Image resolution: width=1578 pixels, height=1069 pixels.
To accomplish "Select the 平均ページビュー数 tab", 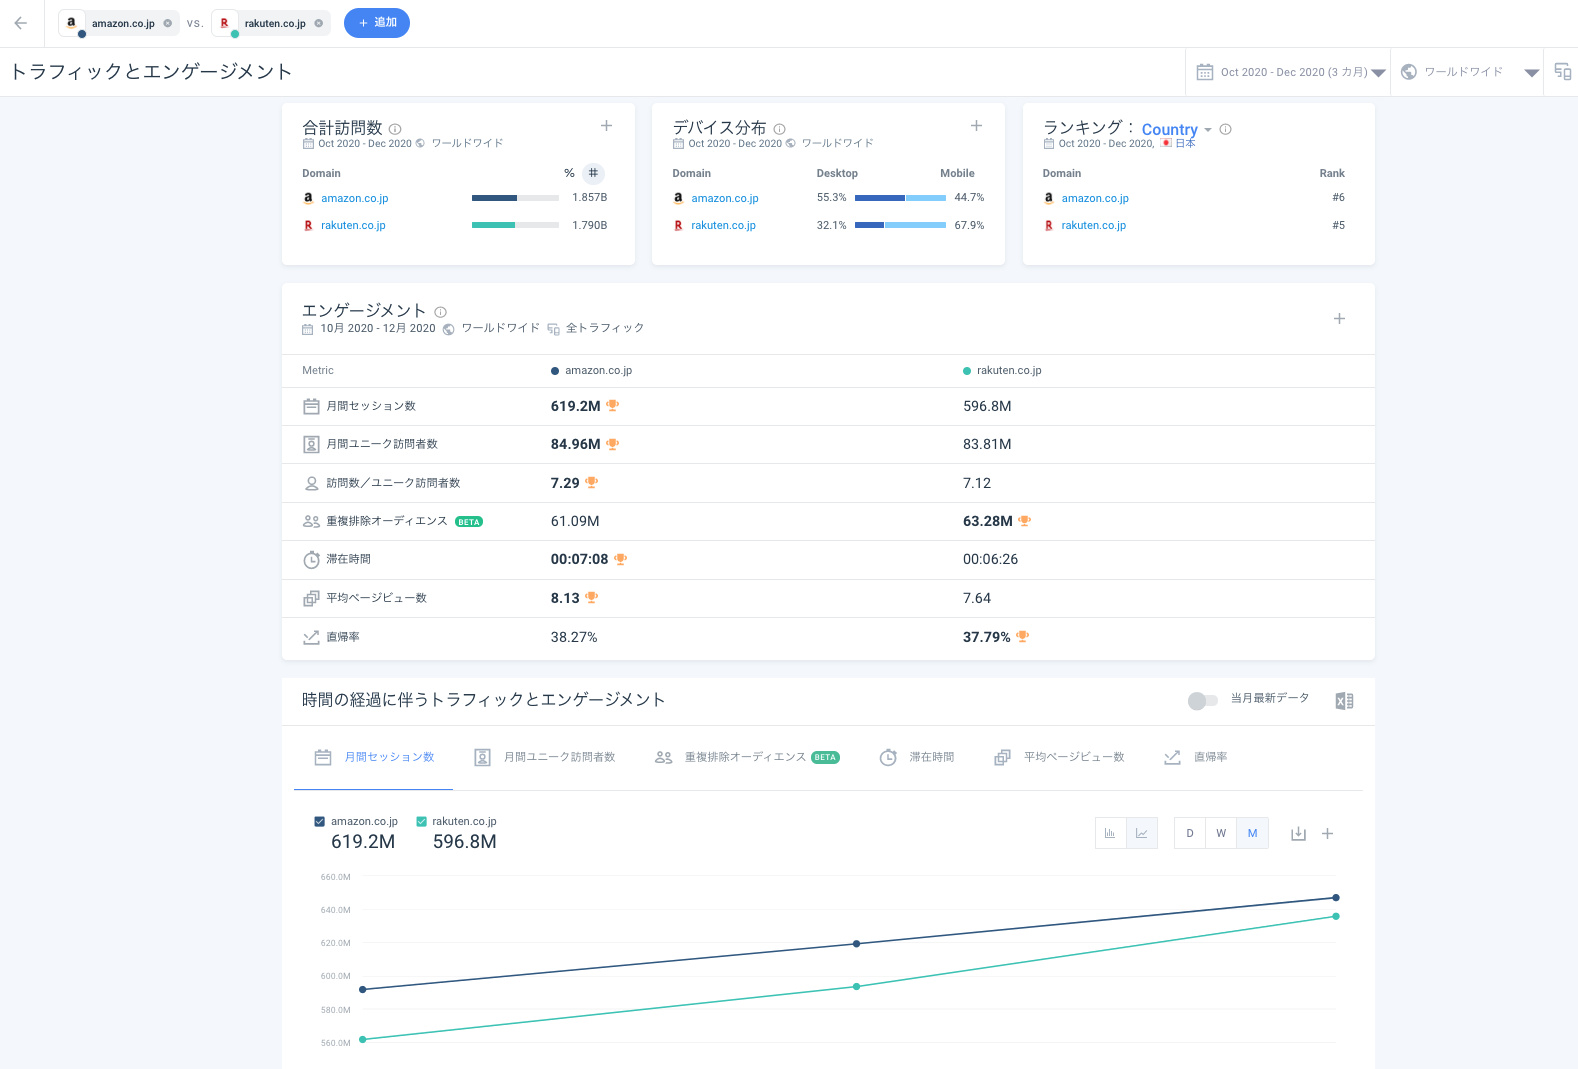I will point(1059,757).
